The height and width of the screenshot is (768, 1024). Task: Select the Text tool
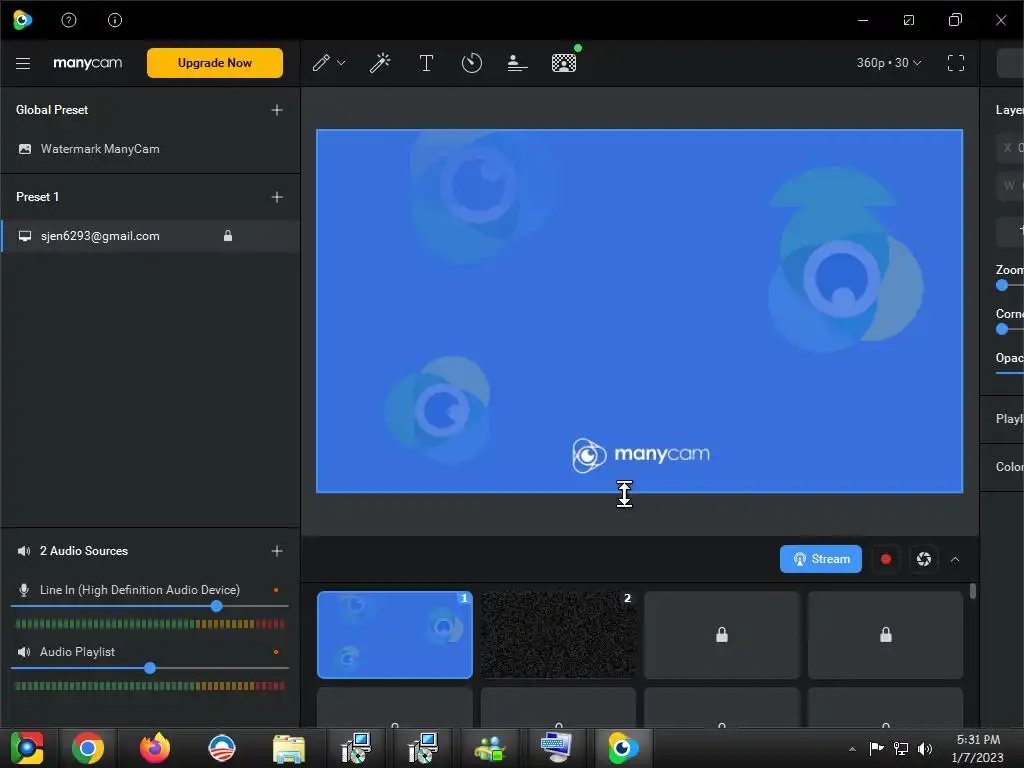426,63
